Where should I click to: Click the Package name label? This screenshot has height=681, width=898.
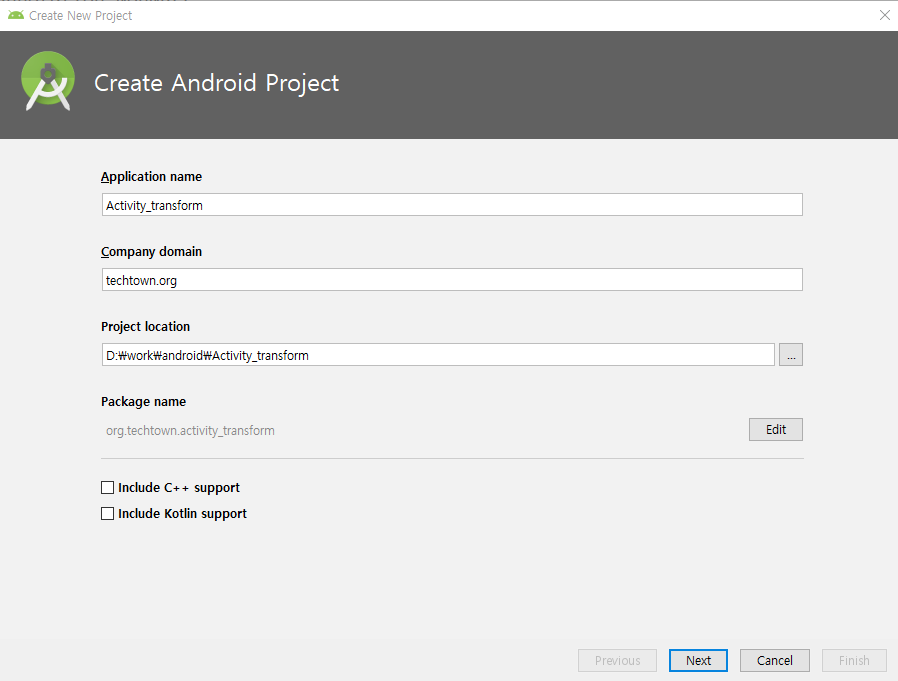pos(143,401)
